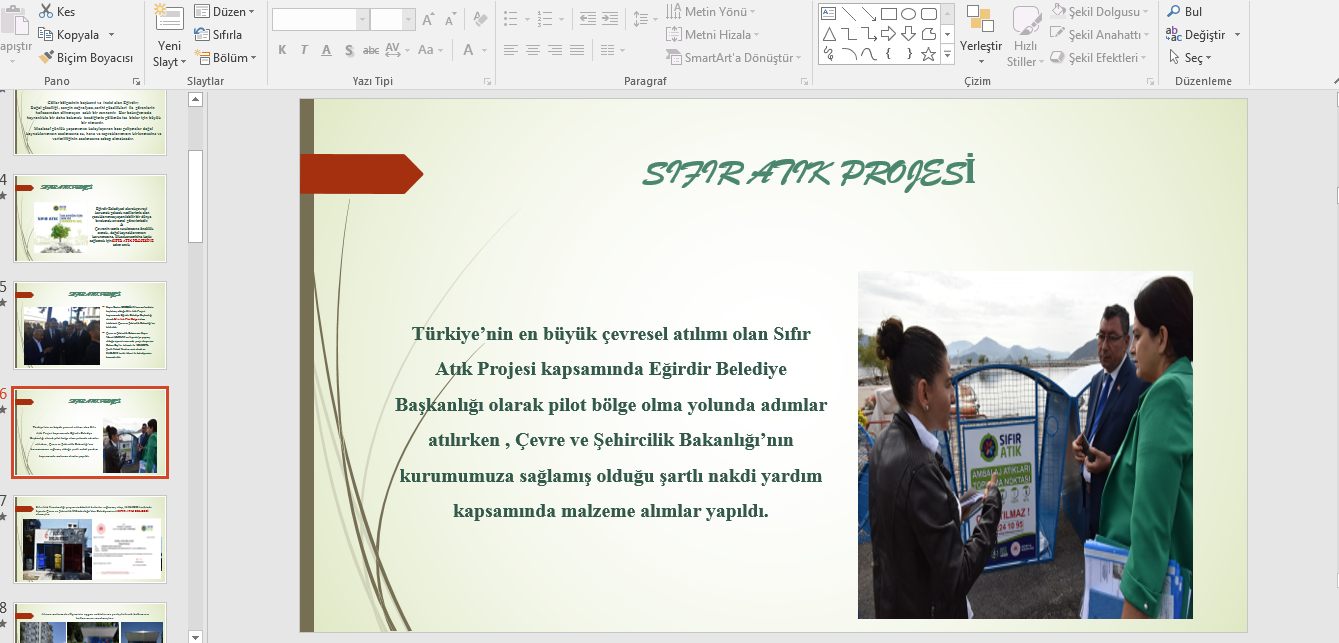The width and height of the screenshot is (1339, 643).
Task: Click the Yeni Slayt new slide icon
Action: coord(169,18)
